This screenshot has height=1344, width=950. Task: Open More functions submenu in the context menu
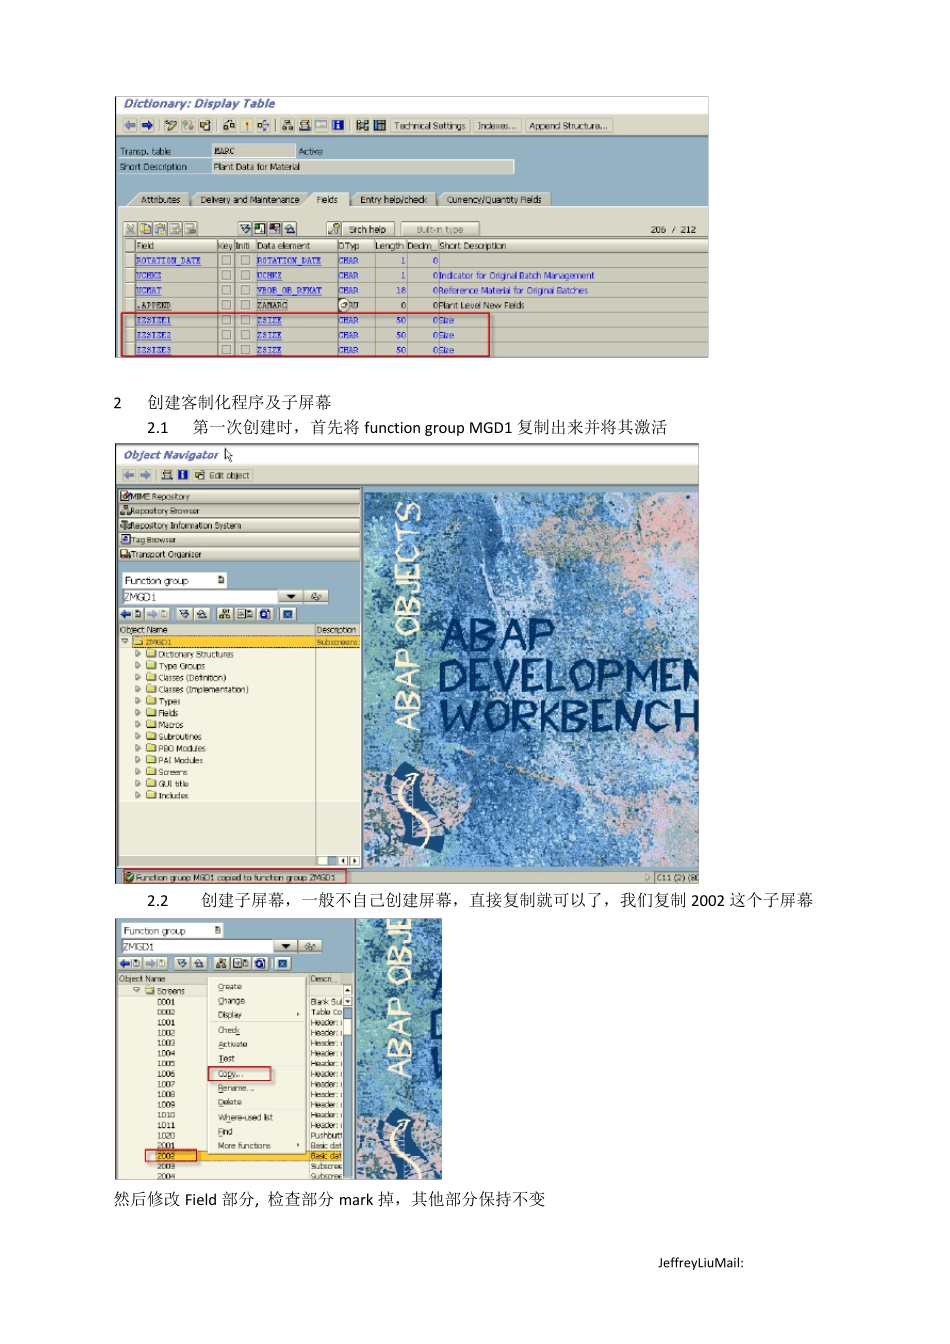[x=258, y=1146]
